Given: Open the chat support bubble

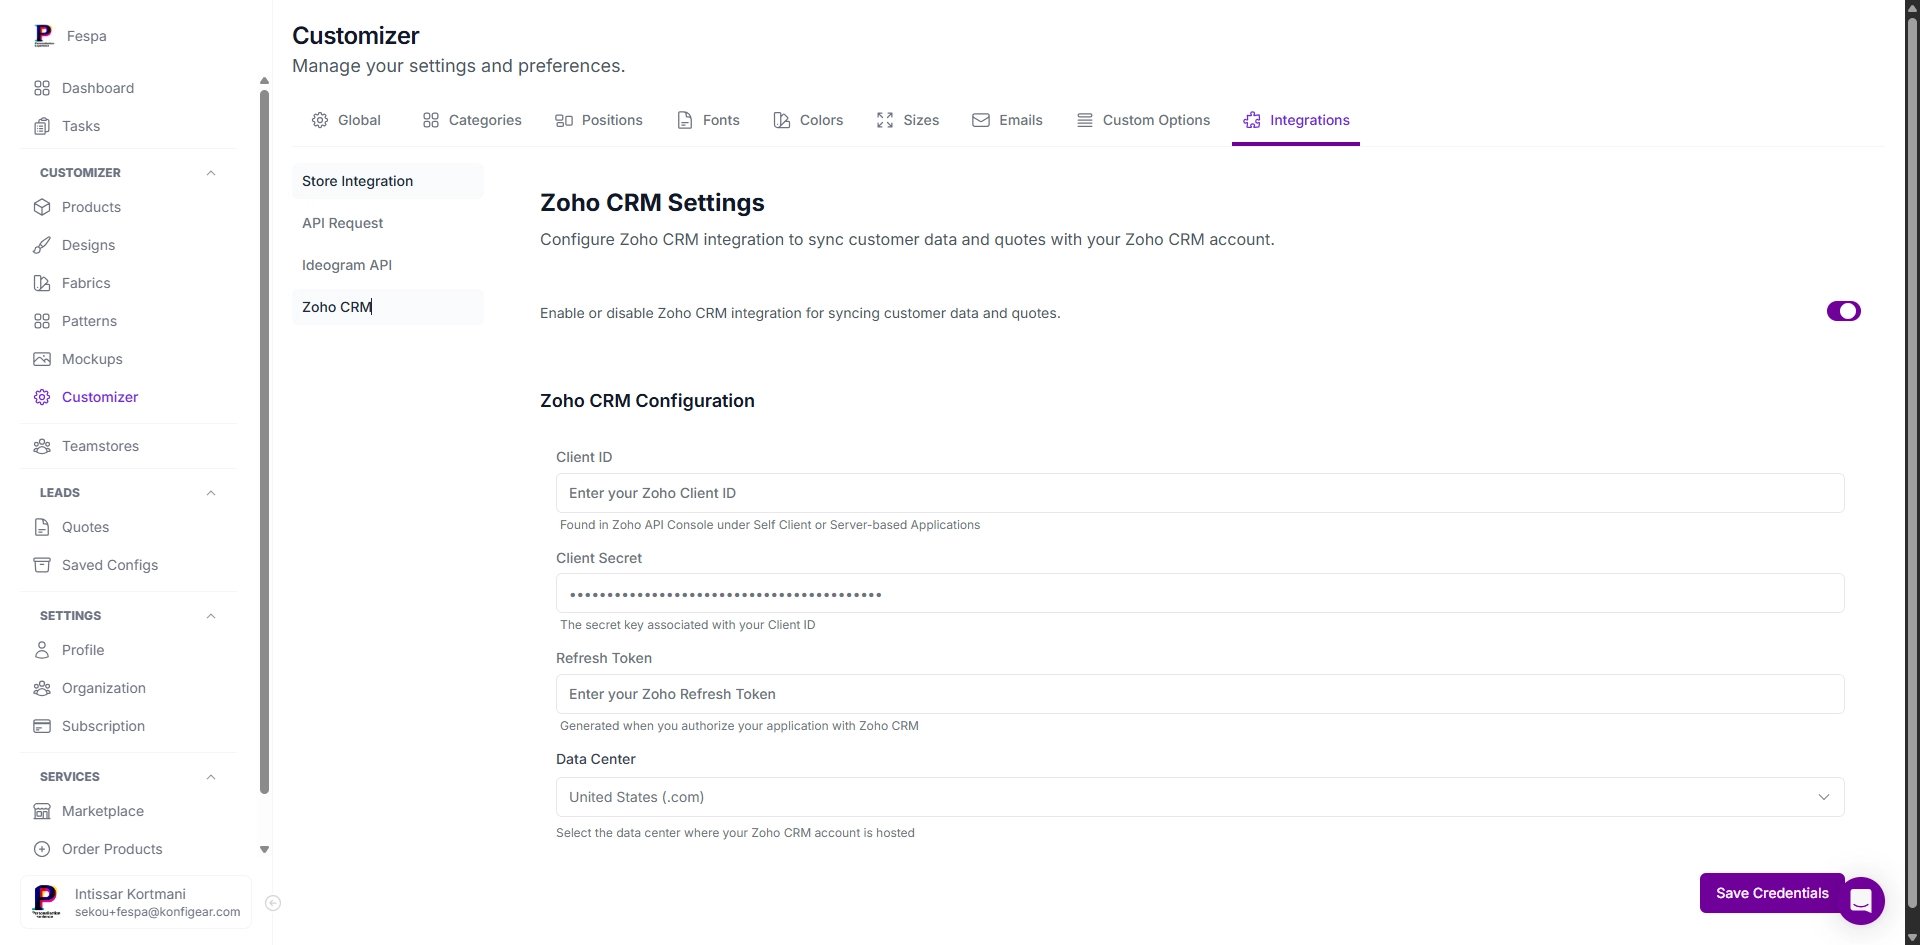Looking at the screenshot, I should pos(1861,901).
